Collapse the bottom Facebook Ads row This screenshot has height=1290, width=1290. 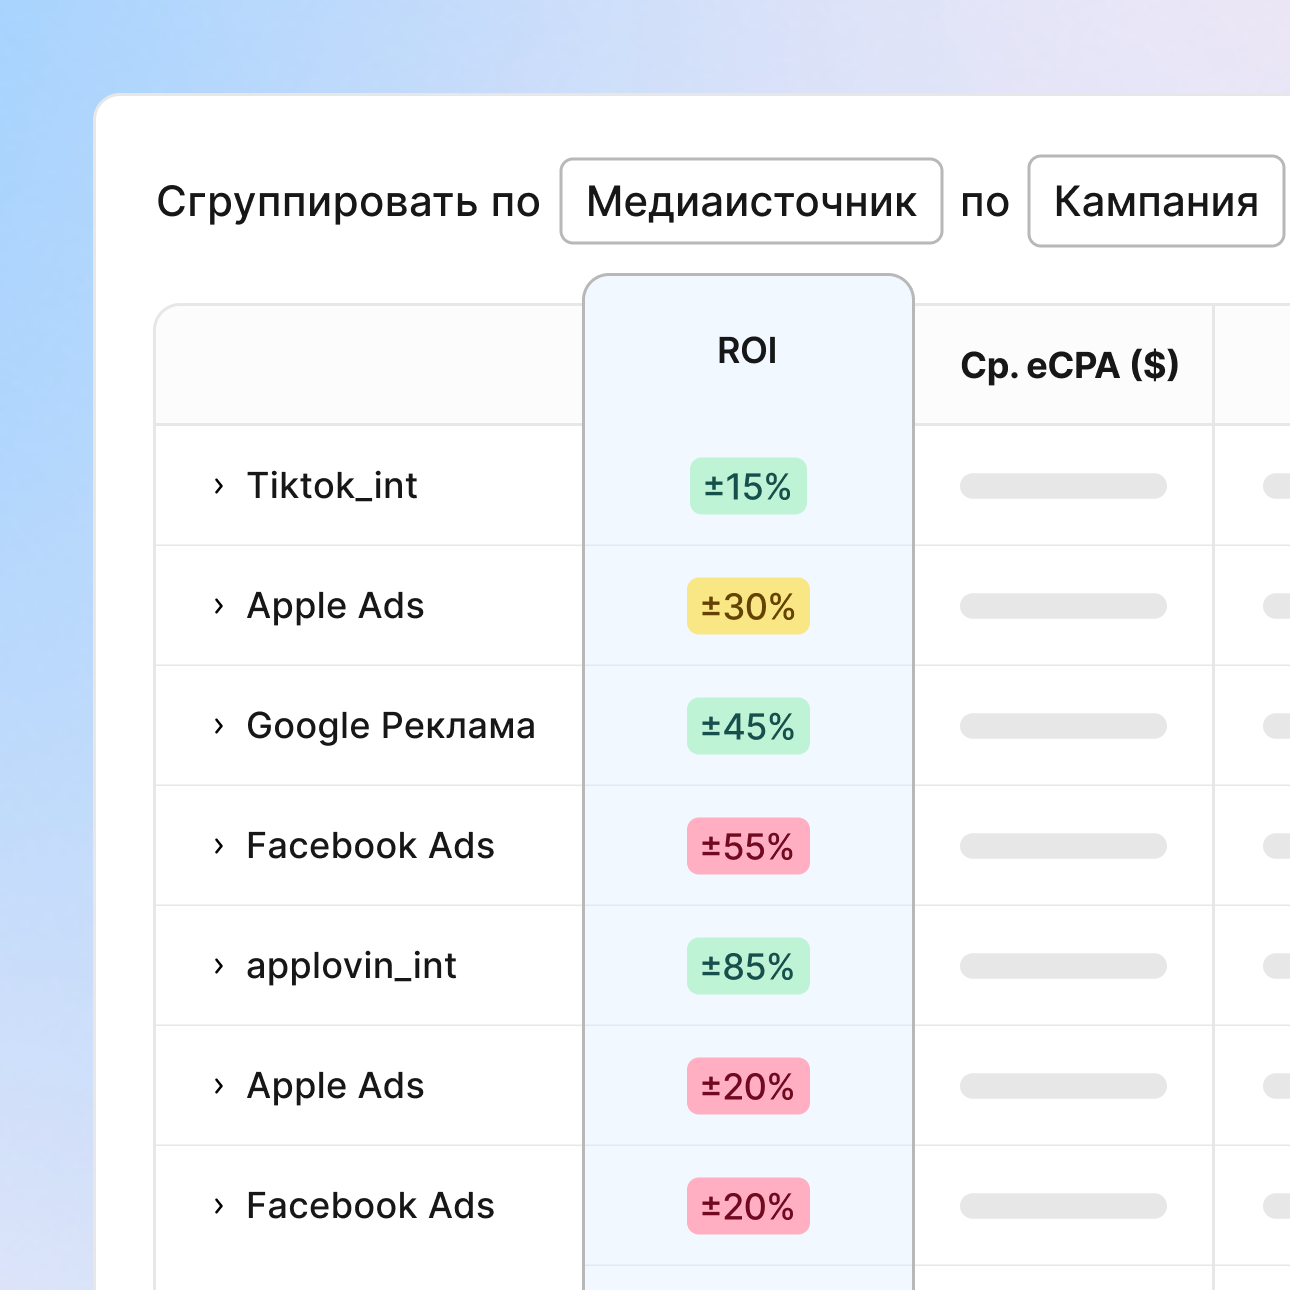point(219,1206)
